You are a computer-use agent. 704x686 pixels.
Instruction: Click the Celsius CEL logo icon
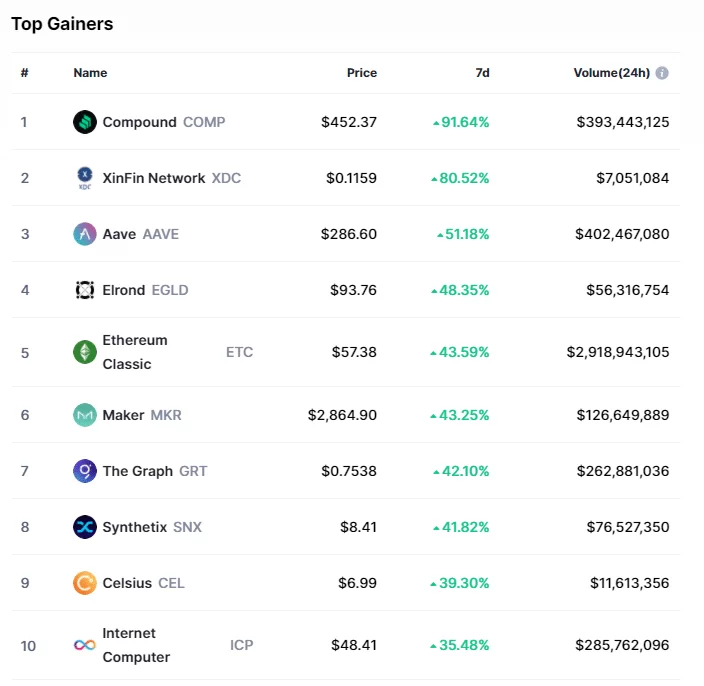pos(85,583)
